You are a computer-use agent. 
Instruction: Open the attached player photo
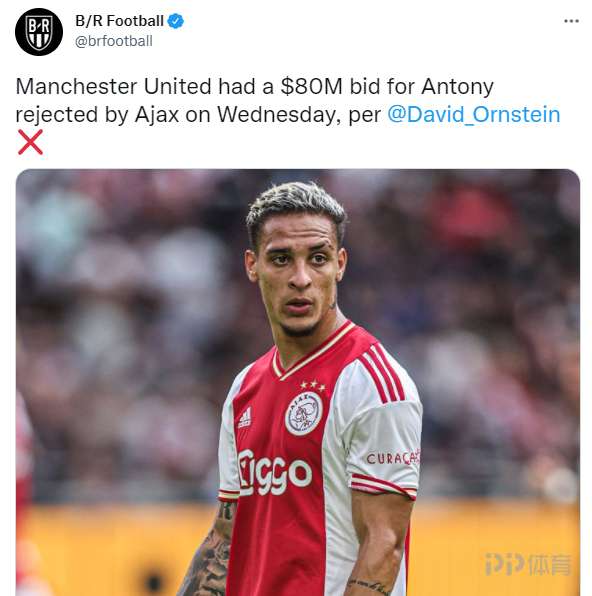298,382
